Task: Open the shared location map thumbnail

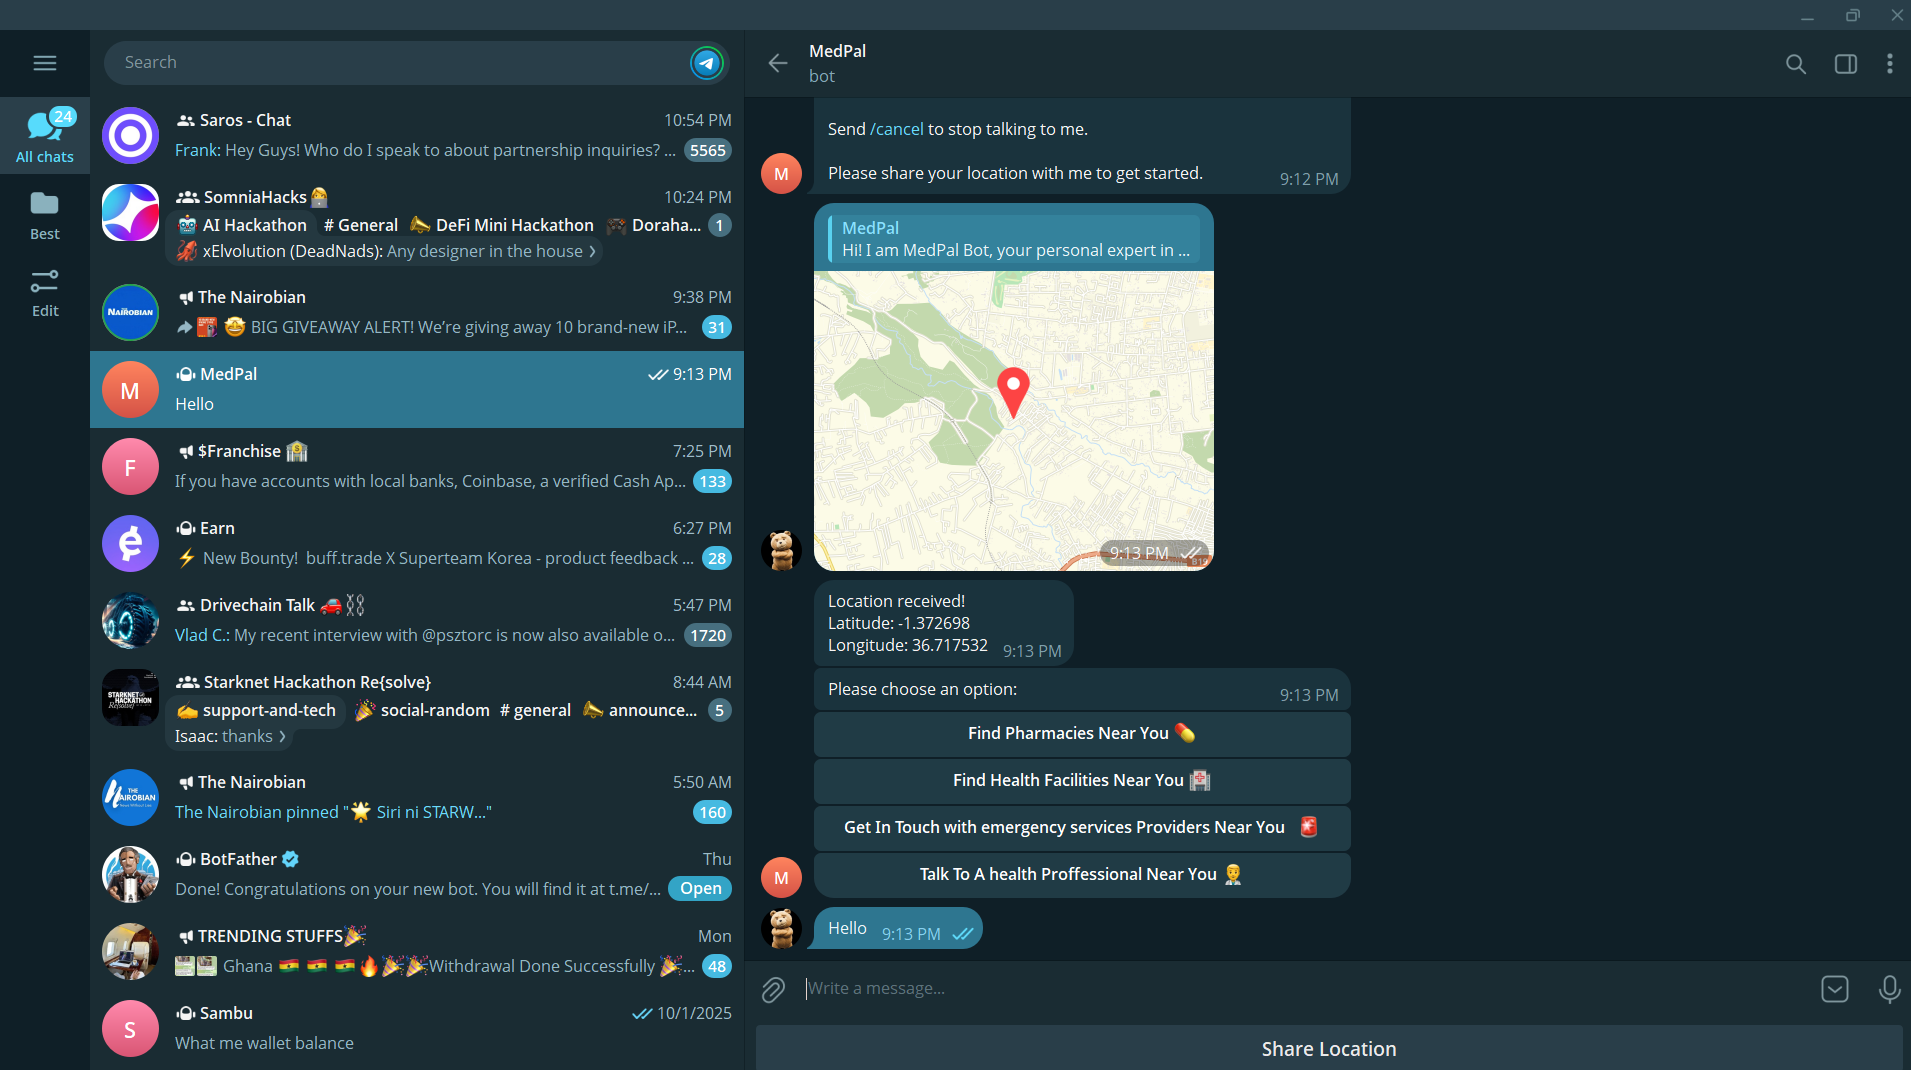Action: [1013, 420]
